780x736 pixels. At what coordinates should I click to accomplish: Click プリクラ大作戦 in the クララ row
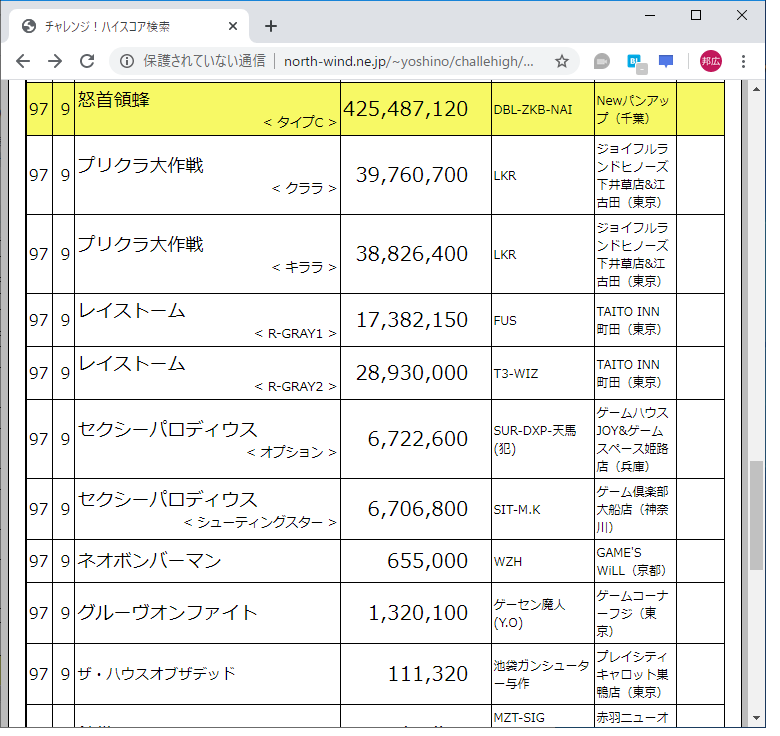[x=141, y=165]
